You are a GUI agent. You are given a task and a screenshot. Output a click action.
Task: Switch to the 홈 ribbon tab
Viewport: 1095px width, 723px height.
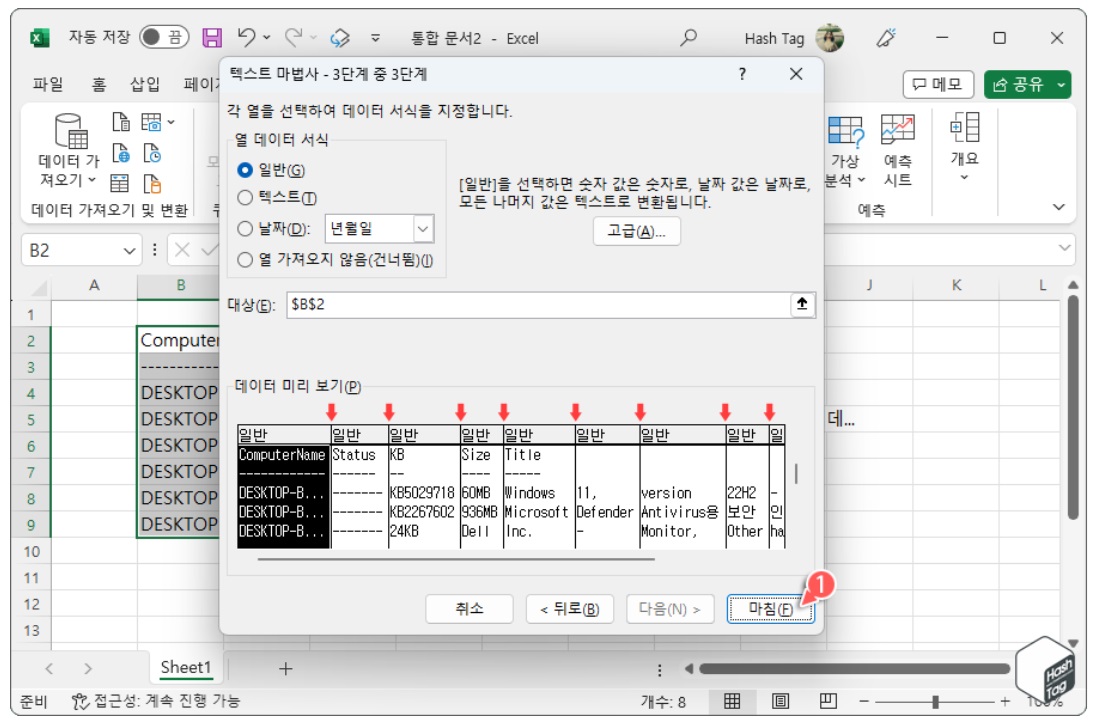point(98,85)
